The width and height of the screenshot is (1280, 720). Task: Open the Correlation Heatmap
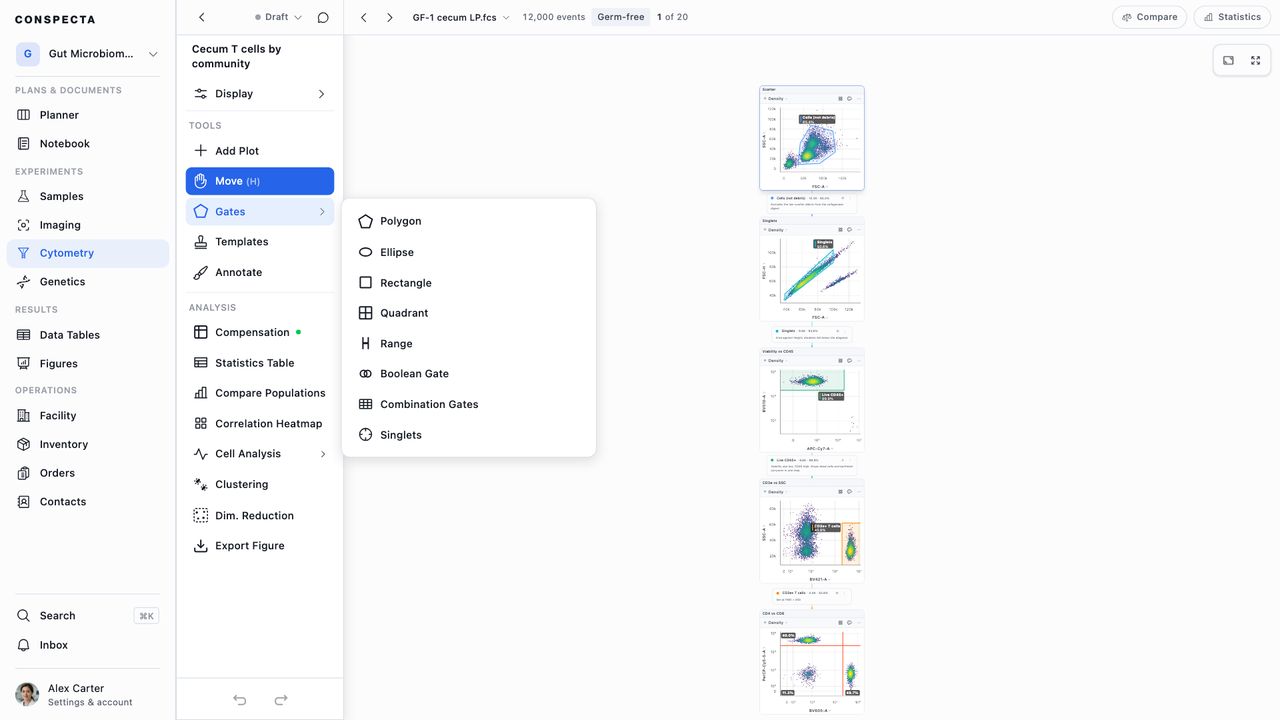pyautogui.click(x=260, y=424)
